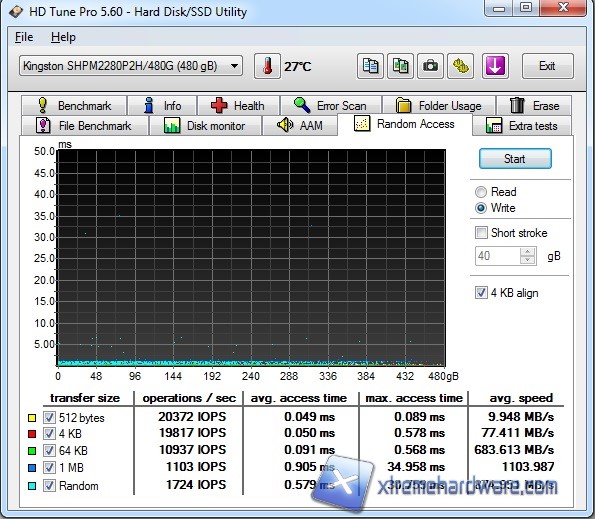Decrease short stroke size with down arrow
This screenshot has width=595, height=519.
coord(527,260)
